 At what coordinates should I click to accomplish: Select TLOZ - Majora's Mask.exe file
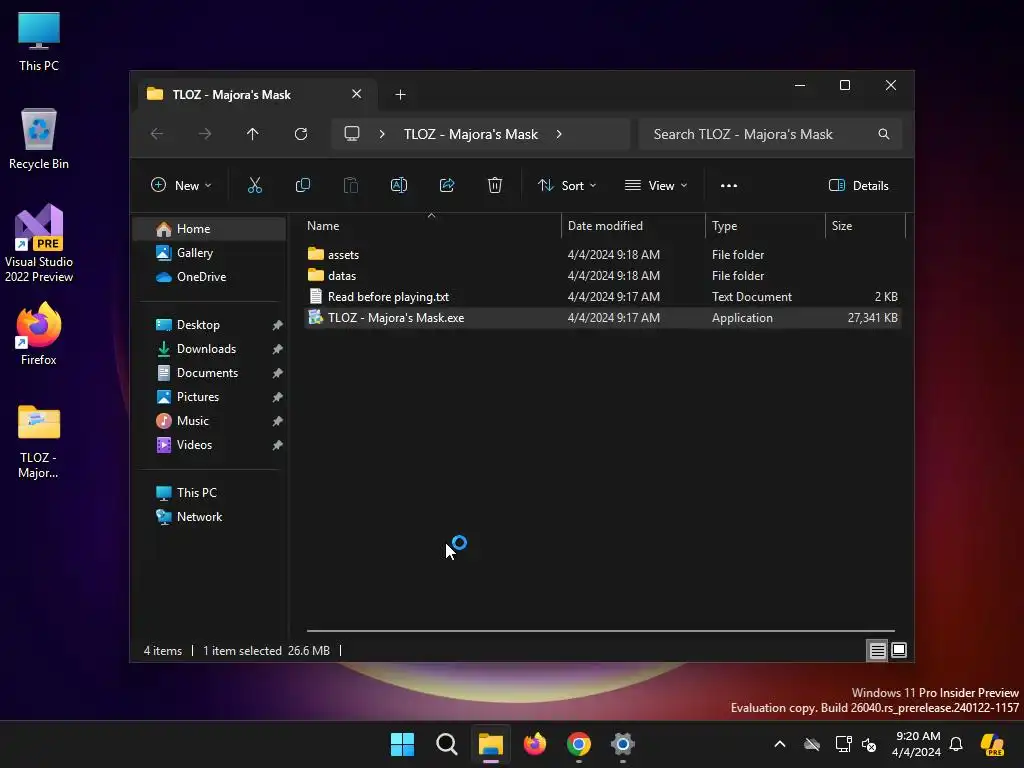pyautogui.click(x=602, y=318)
